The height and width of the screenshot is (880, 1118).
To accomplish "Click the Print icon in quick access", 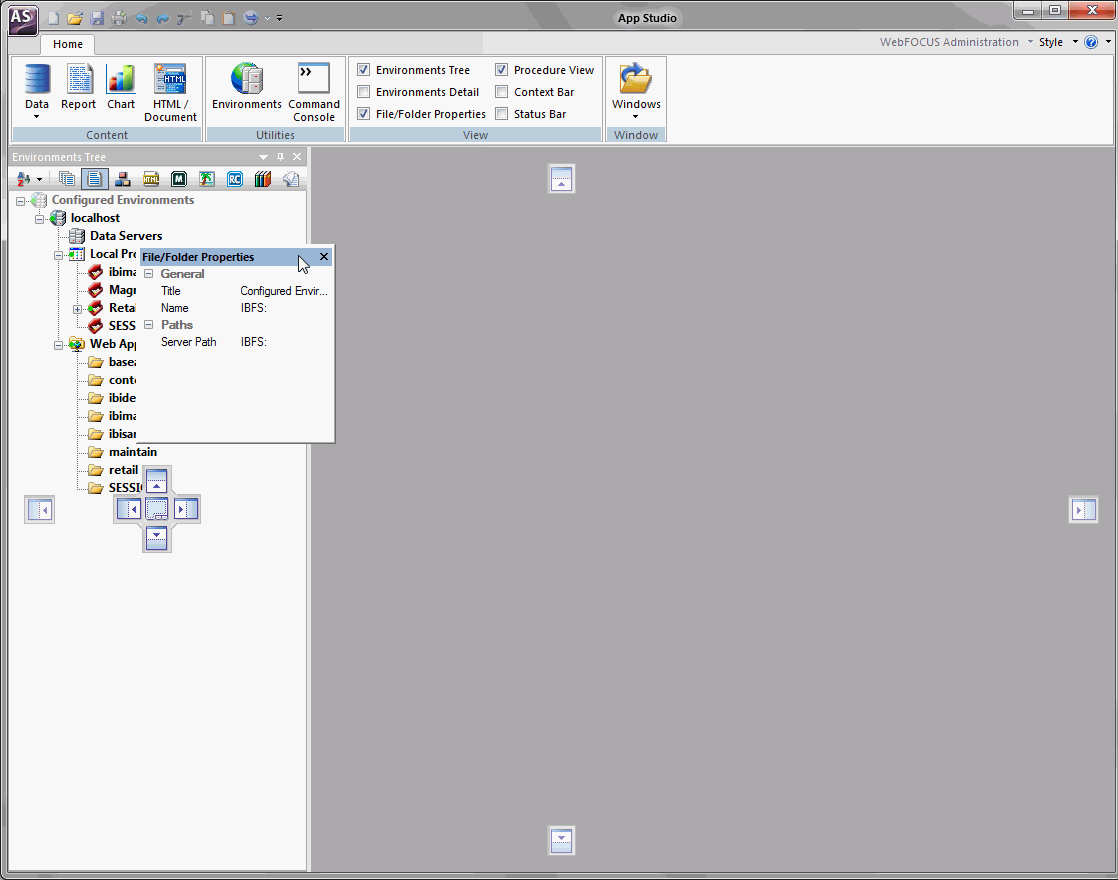I will pyautogui.click(x=119, y=19).
